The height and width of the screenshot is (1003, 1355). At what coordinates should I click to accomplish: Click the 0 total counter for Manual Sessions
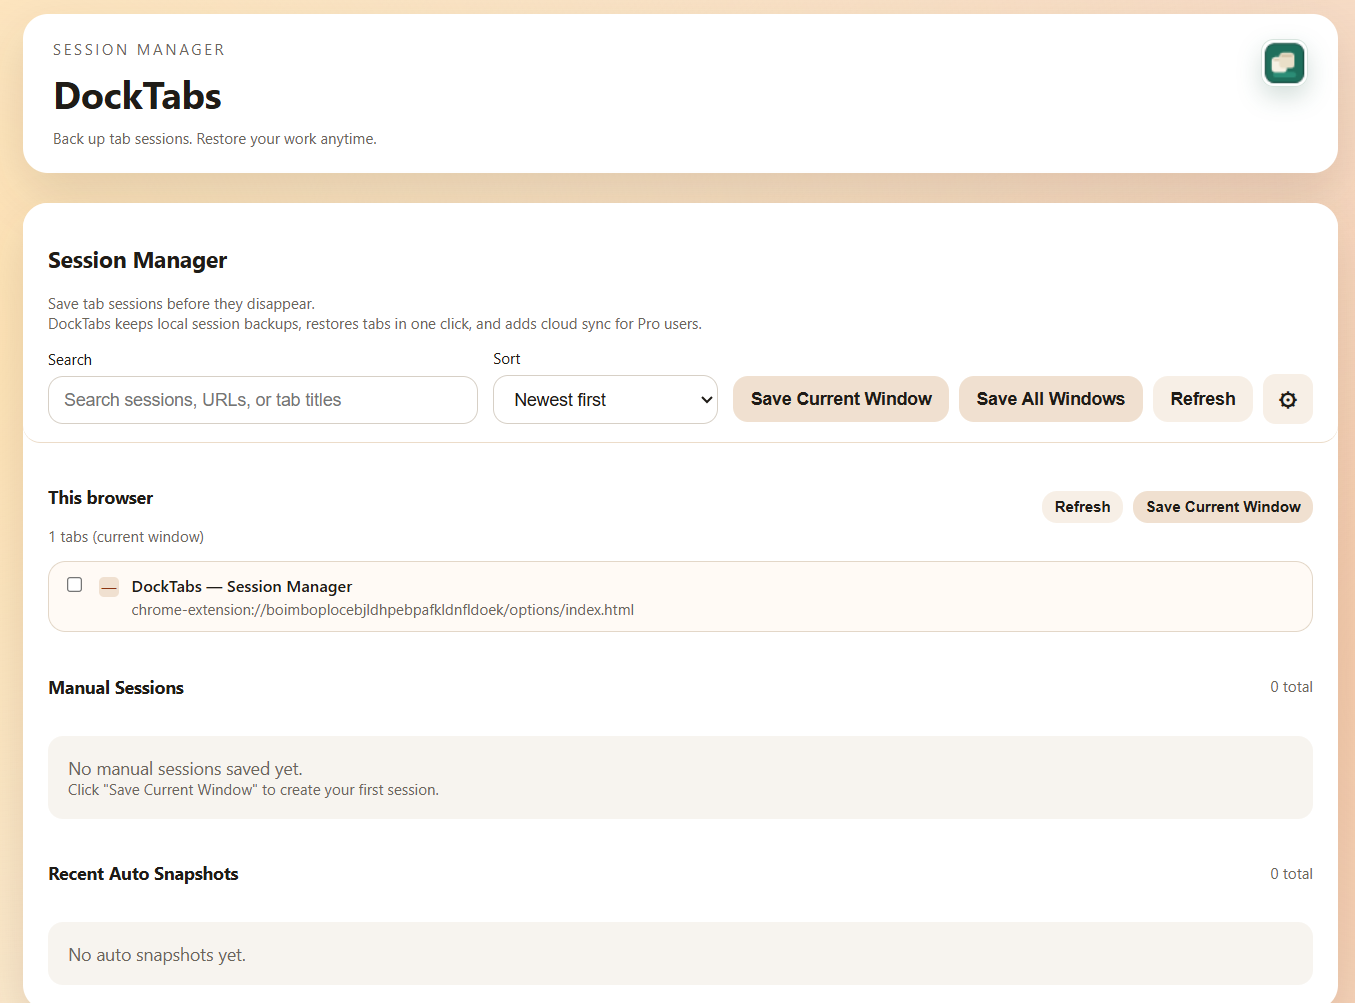tap(1291, 687)
